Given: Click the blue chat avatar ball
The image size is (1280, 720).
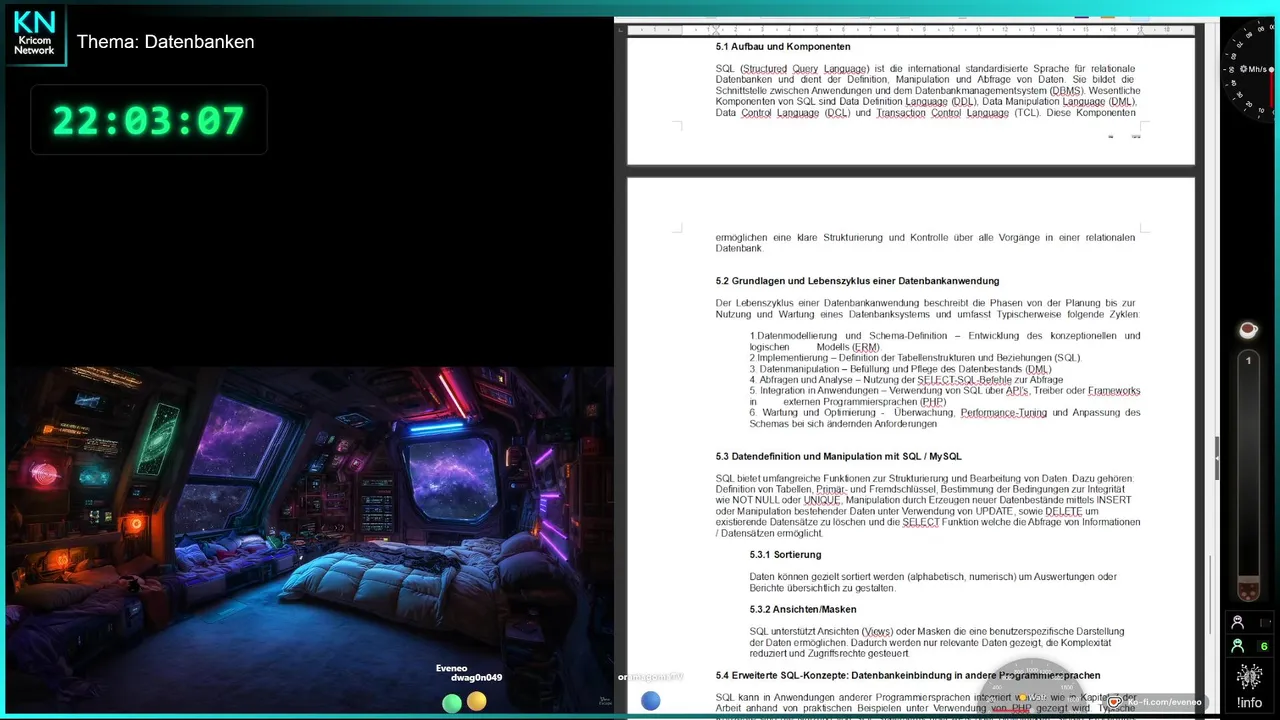Looking at the screenshot, I should pyautogui.click(x=651, y=701).
